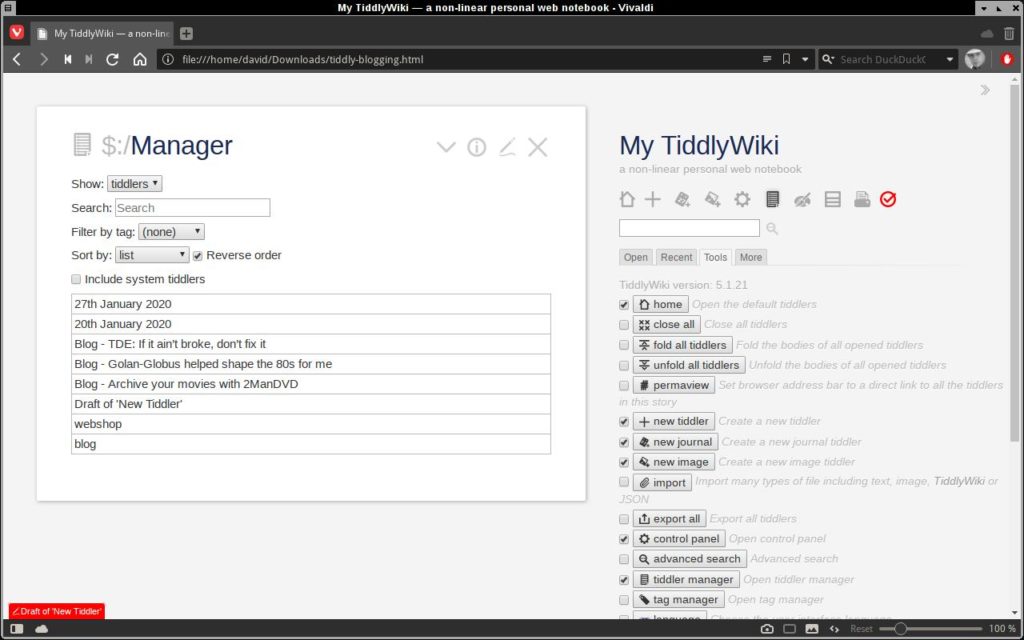Show site info for the file URL
Viewport: 1024px width, 640px height.
(x=168, y=59)
